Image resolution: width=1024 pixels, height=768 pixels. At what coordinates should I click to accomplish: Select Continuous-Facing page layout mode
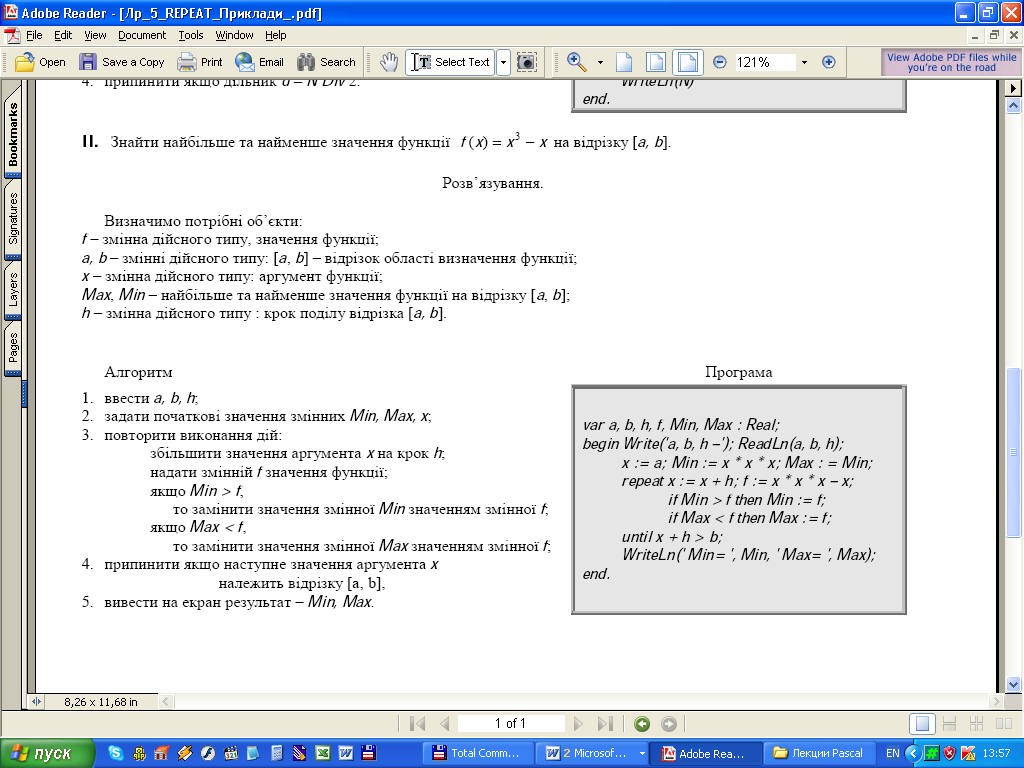976,724
